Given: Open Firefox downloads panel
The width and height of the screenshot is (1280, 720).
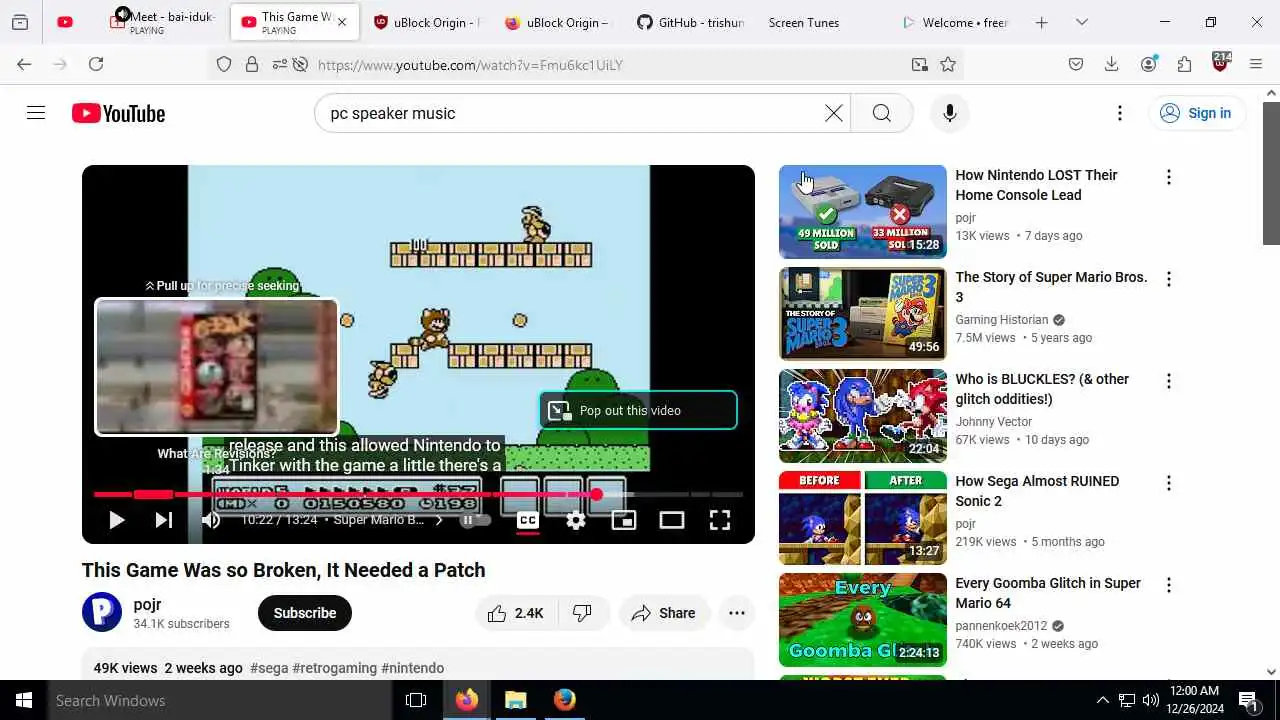Looking at the screenshot, I should [x=1111, y=64].
